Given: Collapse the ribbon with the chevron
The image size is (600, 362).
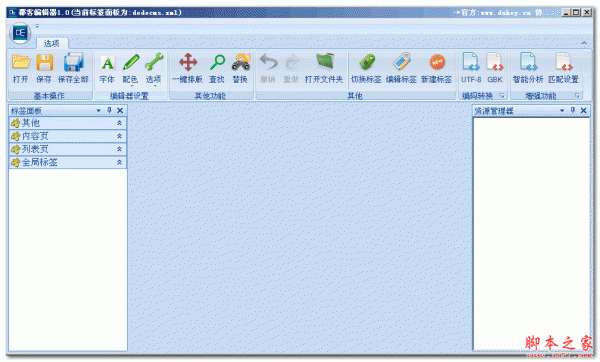Looking at the screenshot, I should point(584,43).
